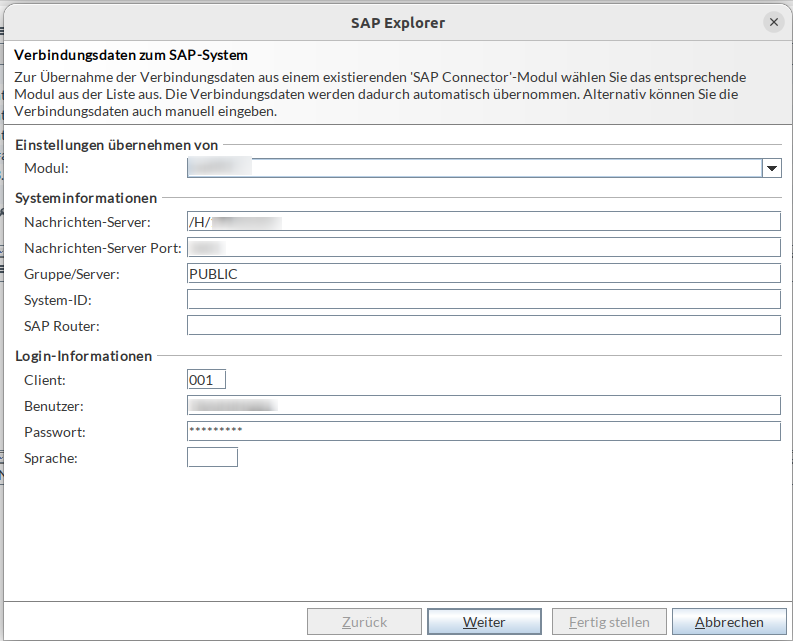The image size is (793, 641).
Task: Close the SAP Explorer dialog window
Action: click(x=773, y=21)
